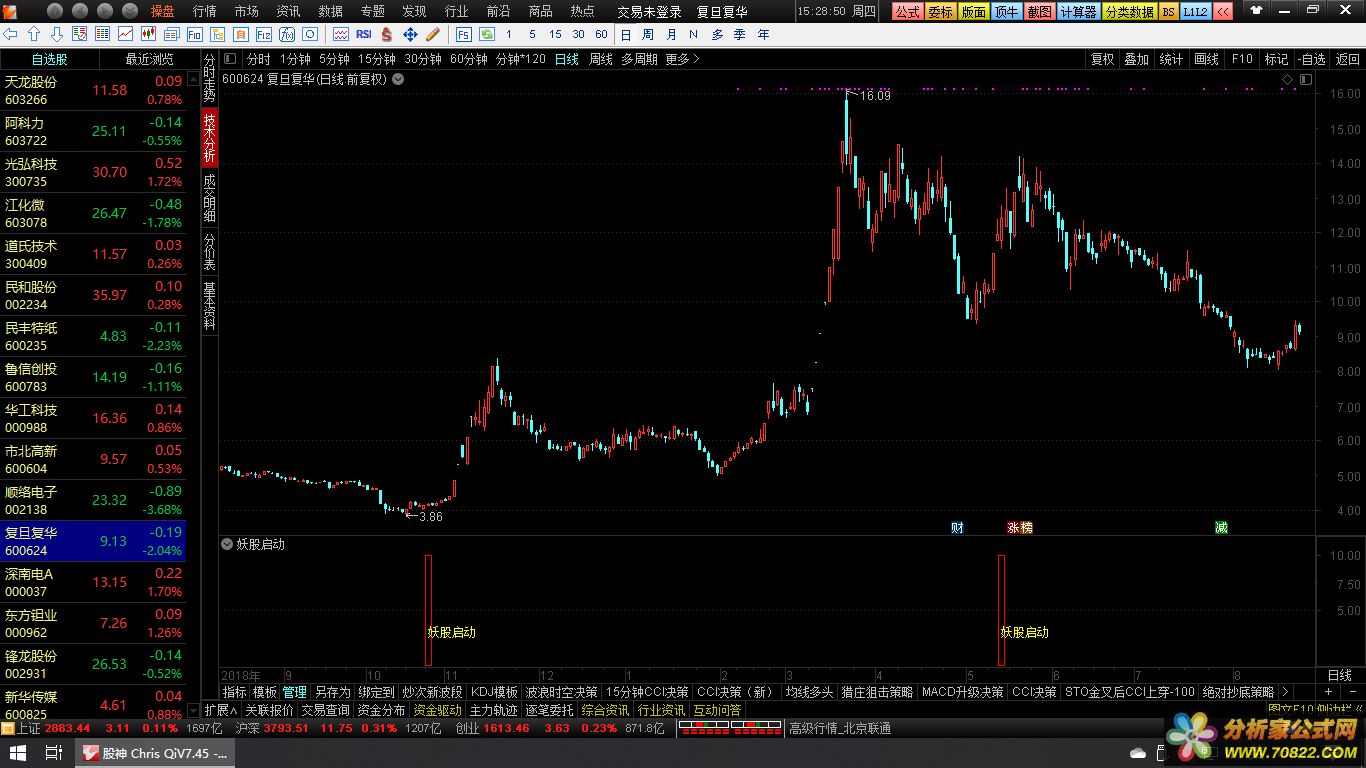This screenshot has width=1366, height=768.
Task: Click the small window layout icon beside 分时
Action: tap(230, 59)
